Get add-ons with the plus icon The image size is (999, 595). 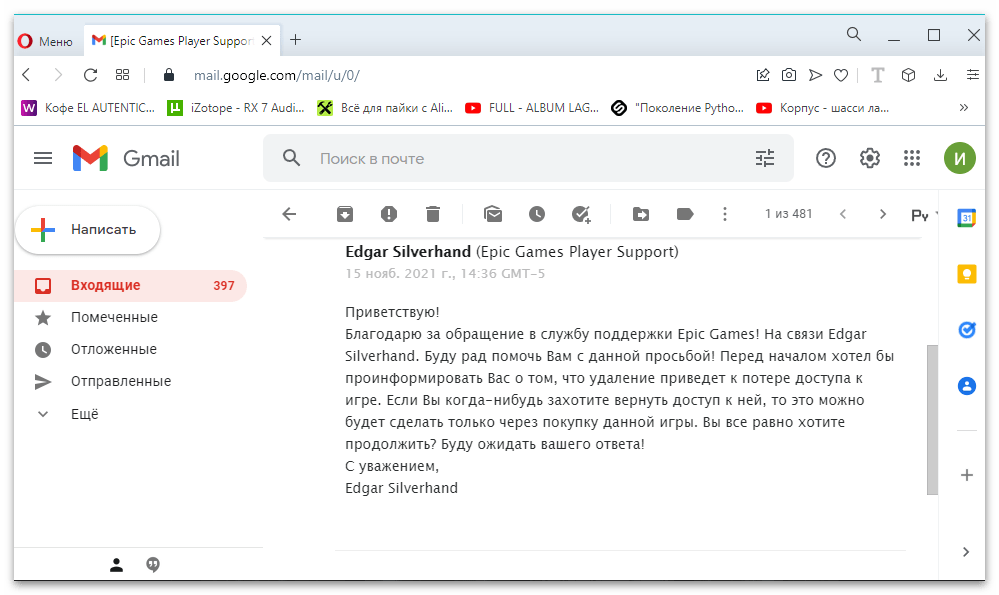tap(967, 475)
